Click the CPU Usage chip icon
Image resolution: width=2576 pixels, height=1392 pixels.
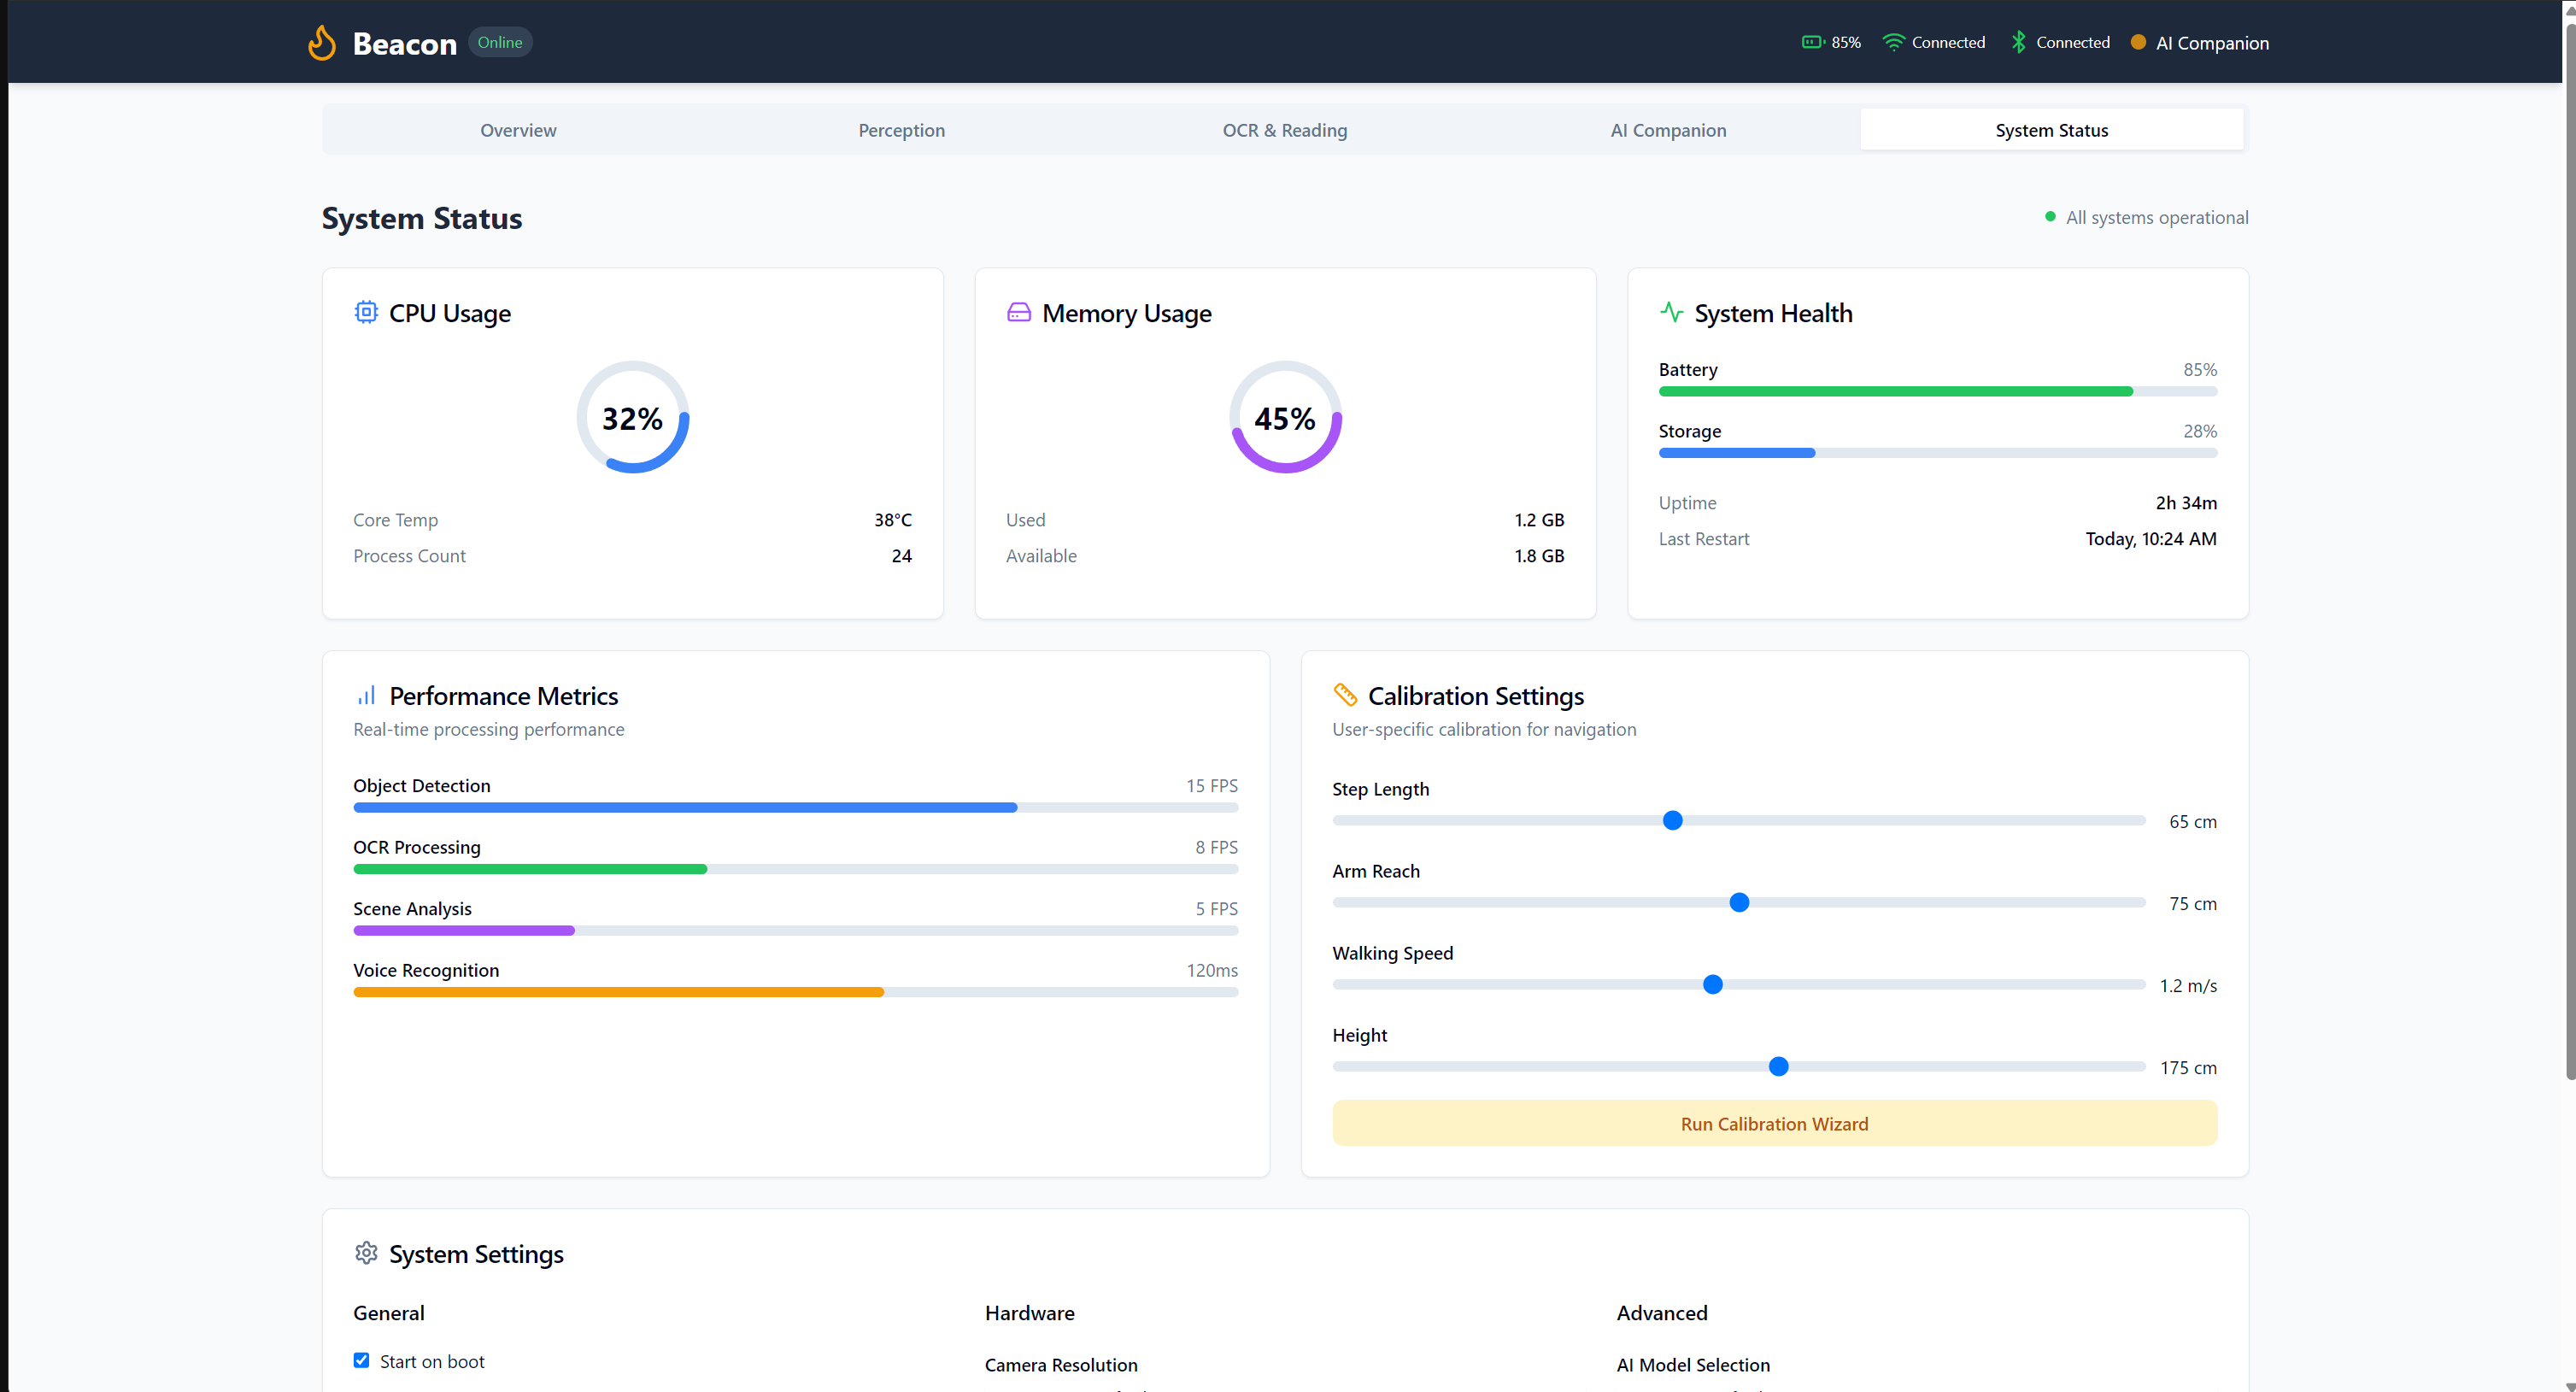[x=366, y=312]
